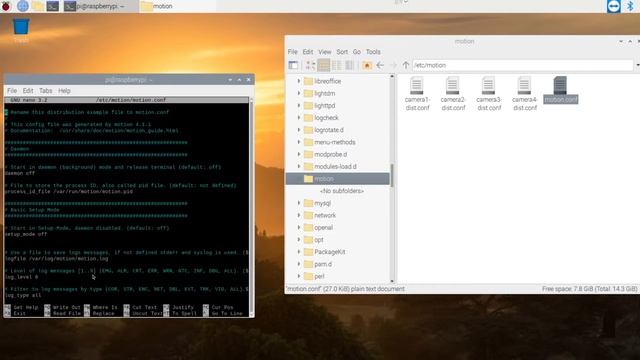Open path bar history dropdown arrow

point(638,65)
